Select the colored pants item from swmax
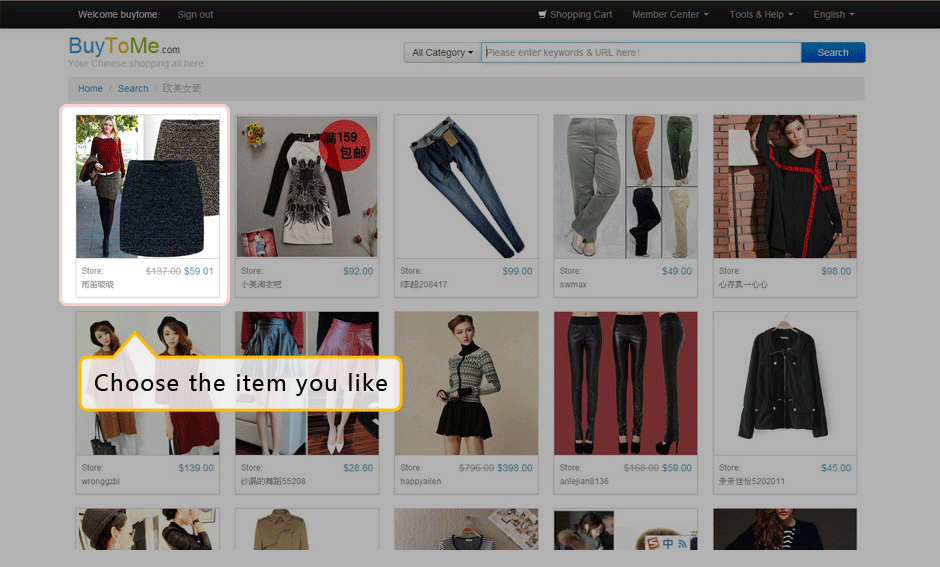Viewport: 940px width, 567px height. 625,187
